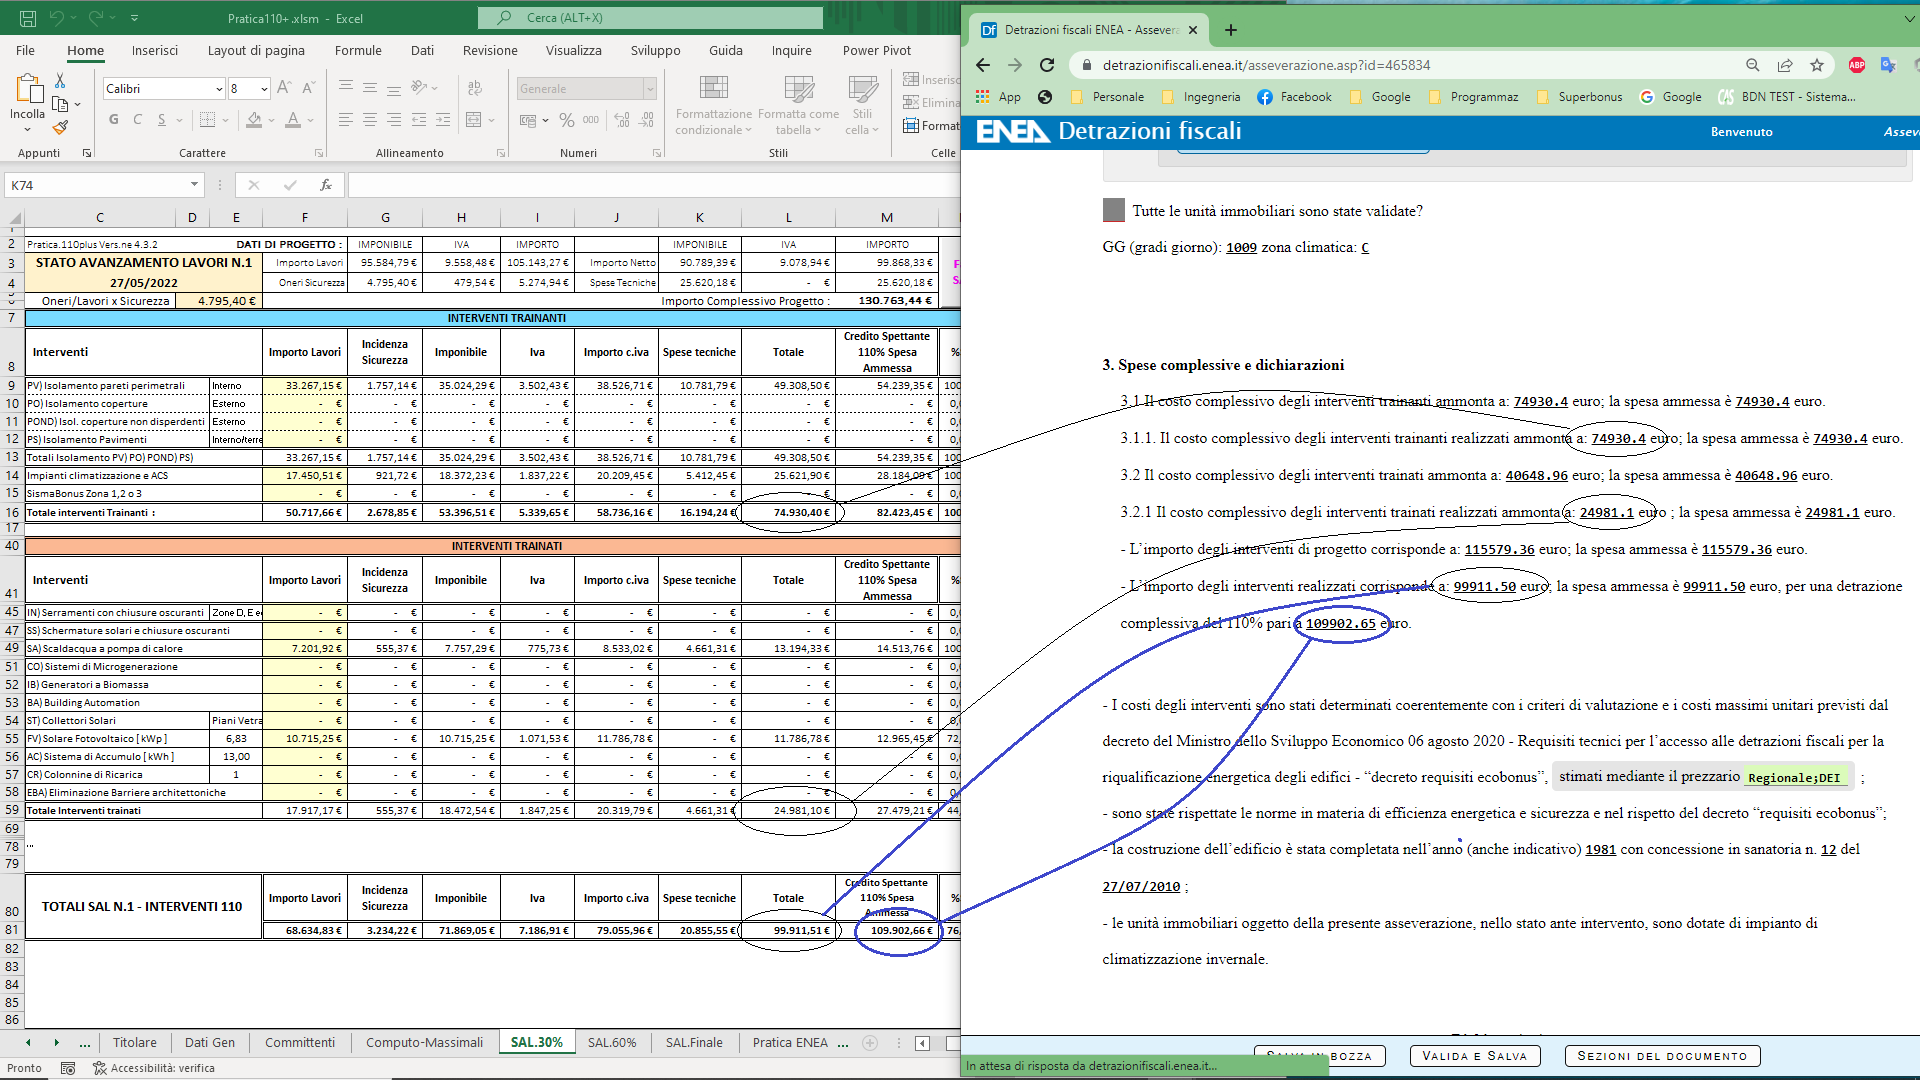
Task: Click the increase font size icon
Action: (284, 88)
